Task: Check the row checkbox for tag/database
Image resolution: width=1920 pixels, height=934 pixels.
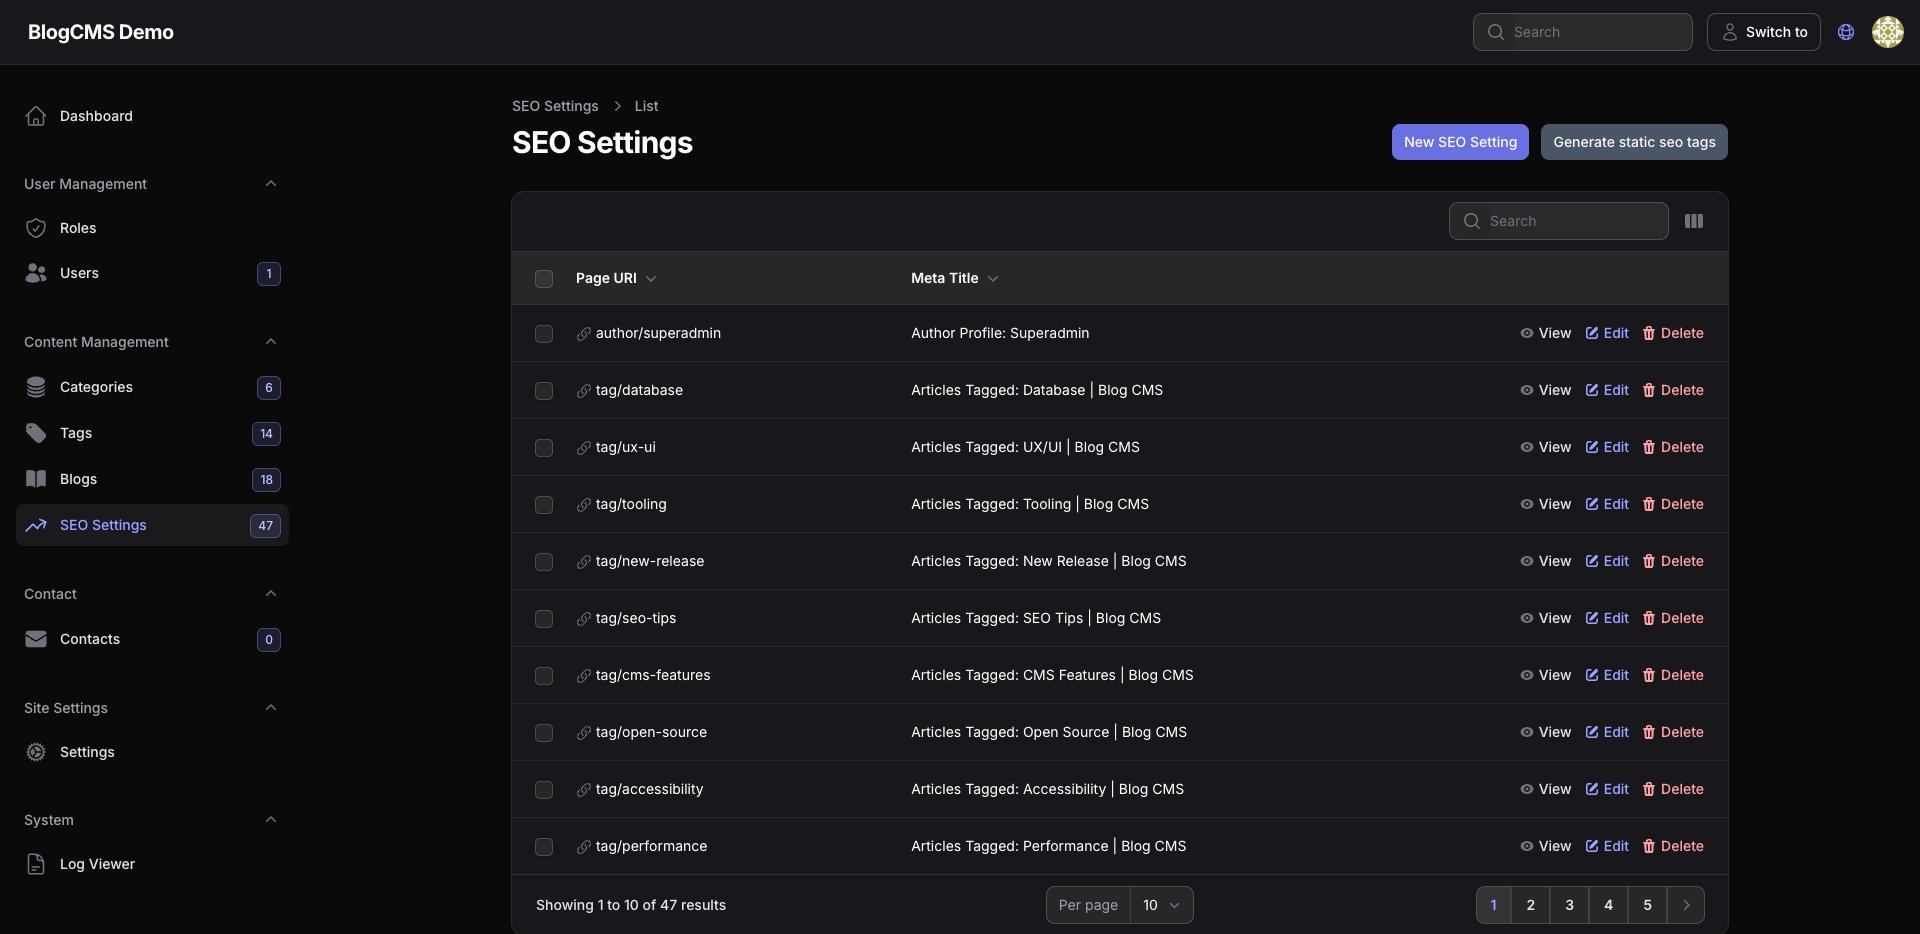Action: tap(544, 391)
